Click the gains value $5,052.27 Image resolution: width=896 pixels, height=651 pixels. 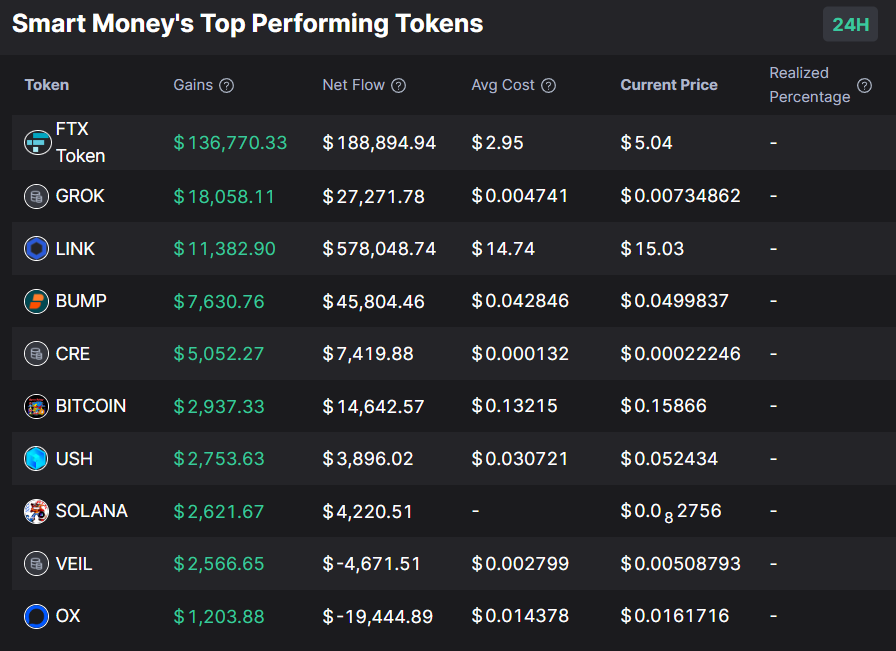click(219, 354)
